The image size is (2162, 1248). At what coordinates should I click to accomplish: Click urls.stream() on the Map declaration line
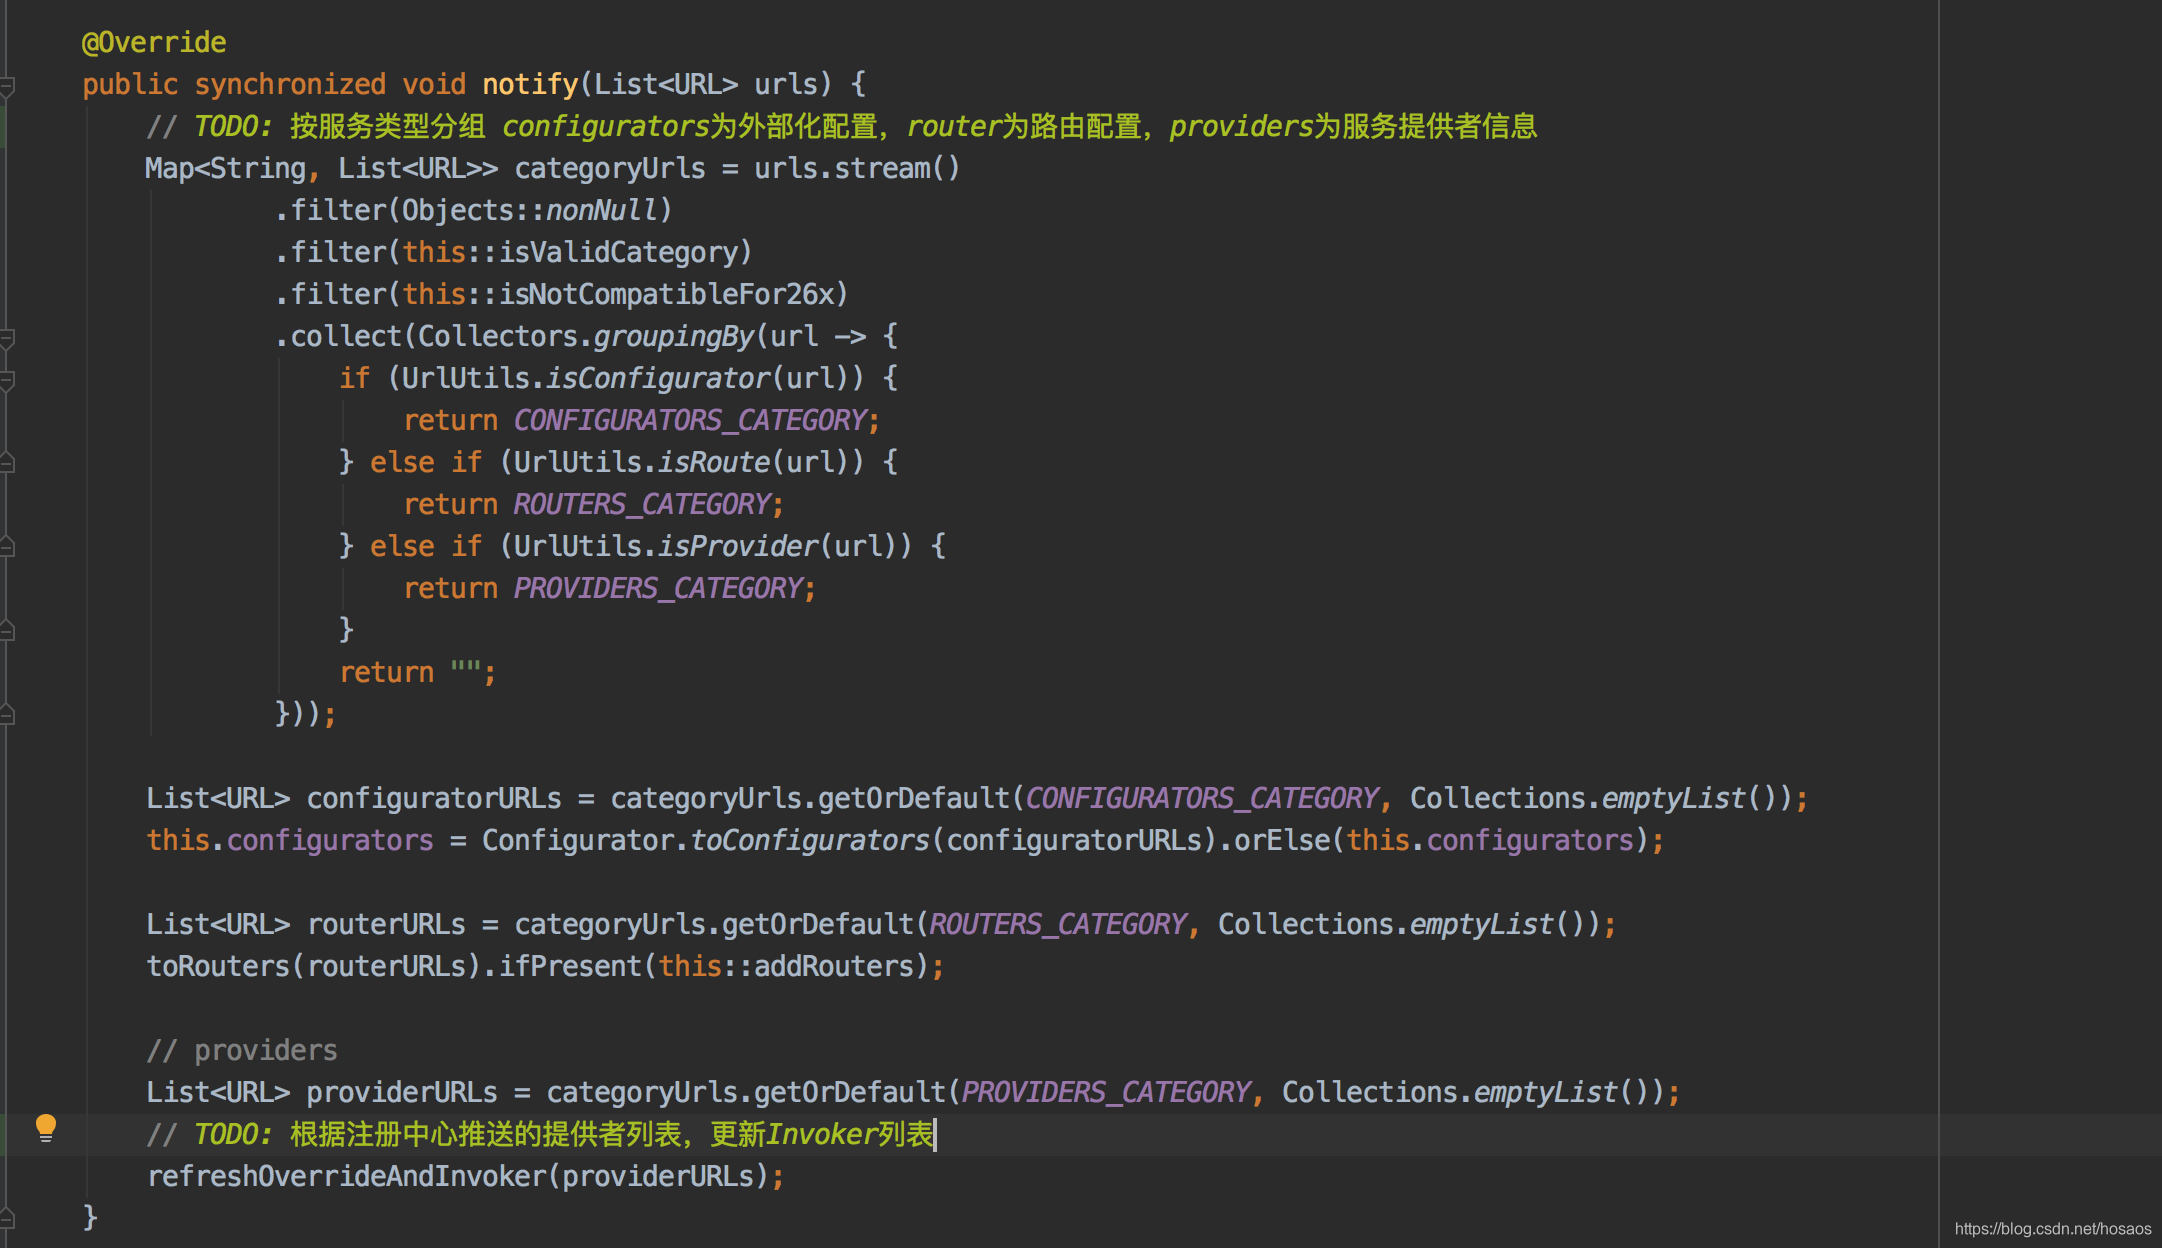click(858, 169)
